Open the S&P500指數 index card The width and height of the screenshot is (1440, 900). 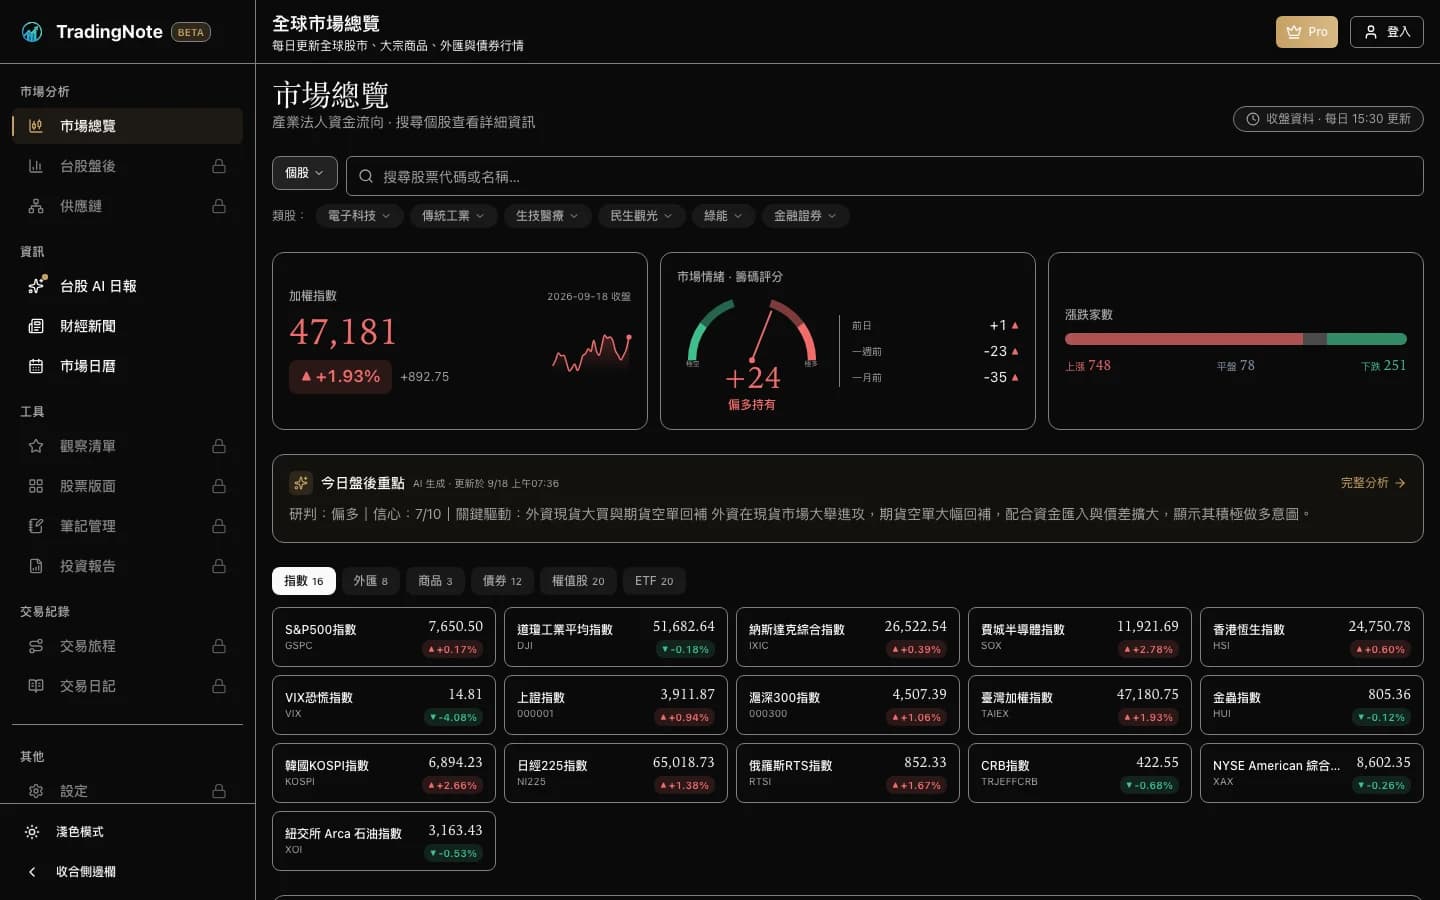click(x=384, y=637)
